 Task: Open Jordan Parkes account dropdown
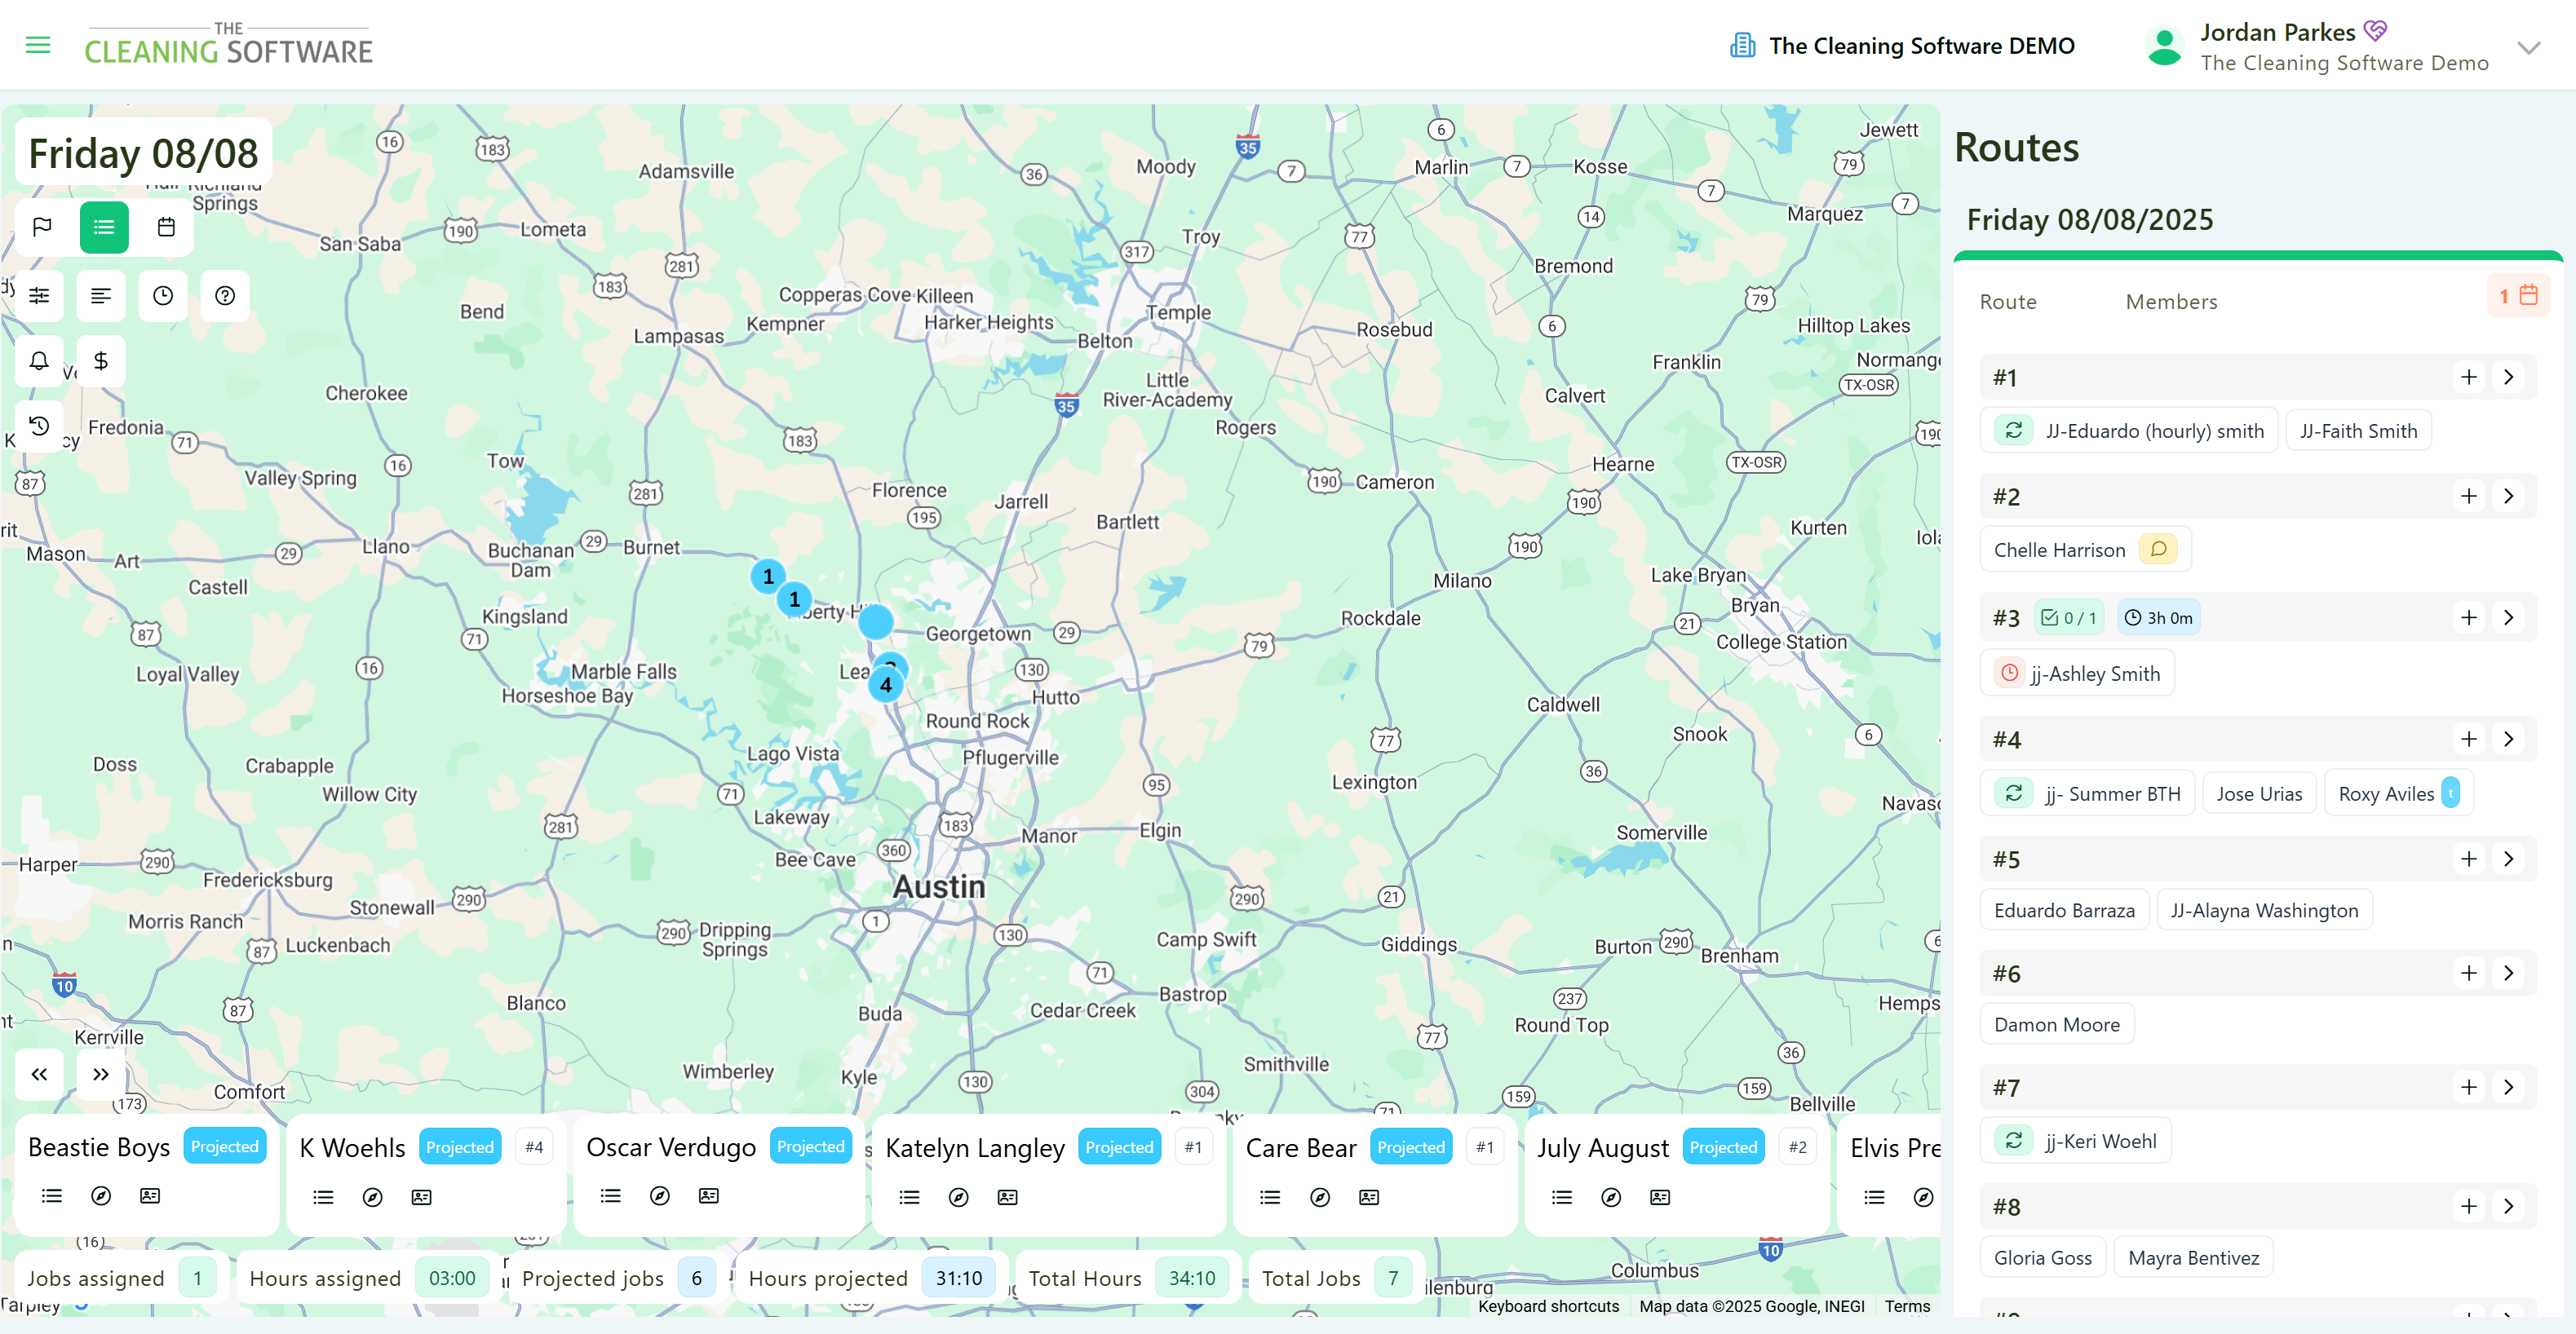(2528, 47)
